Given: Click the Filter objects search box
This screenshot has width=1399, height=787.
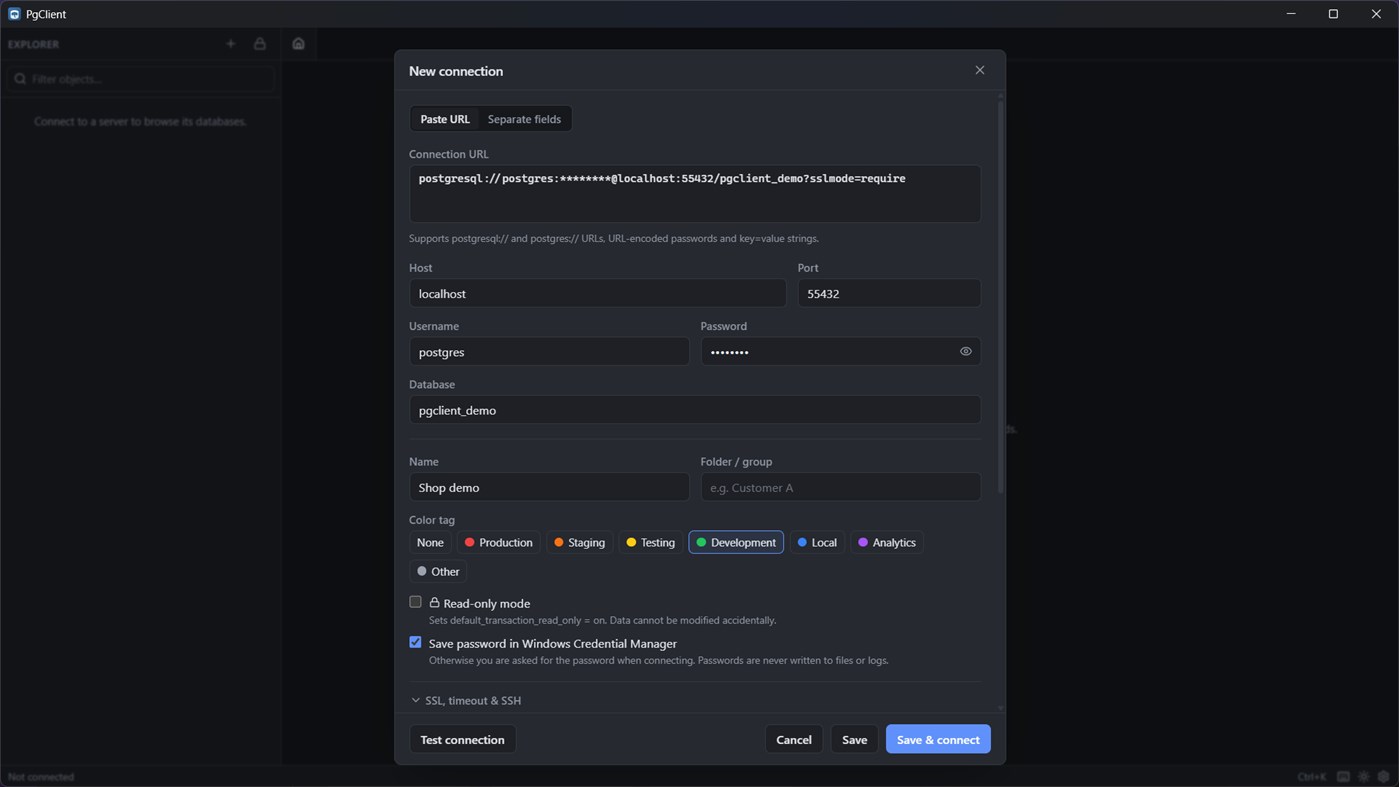Looking at the screenshot, I should pyautogui.click(x=141, y=79).
